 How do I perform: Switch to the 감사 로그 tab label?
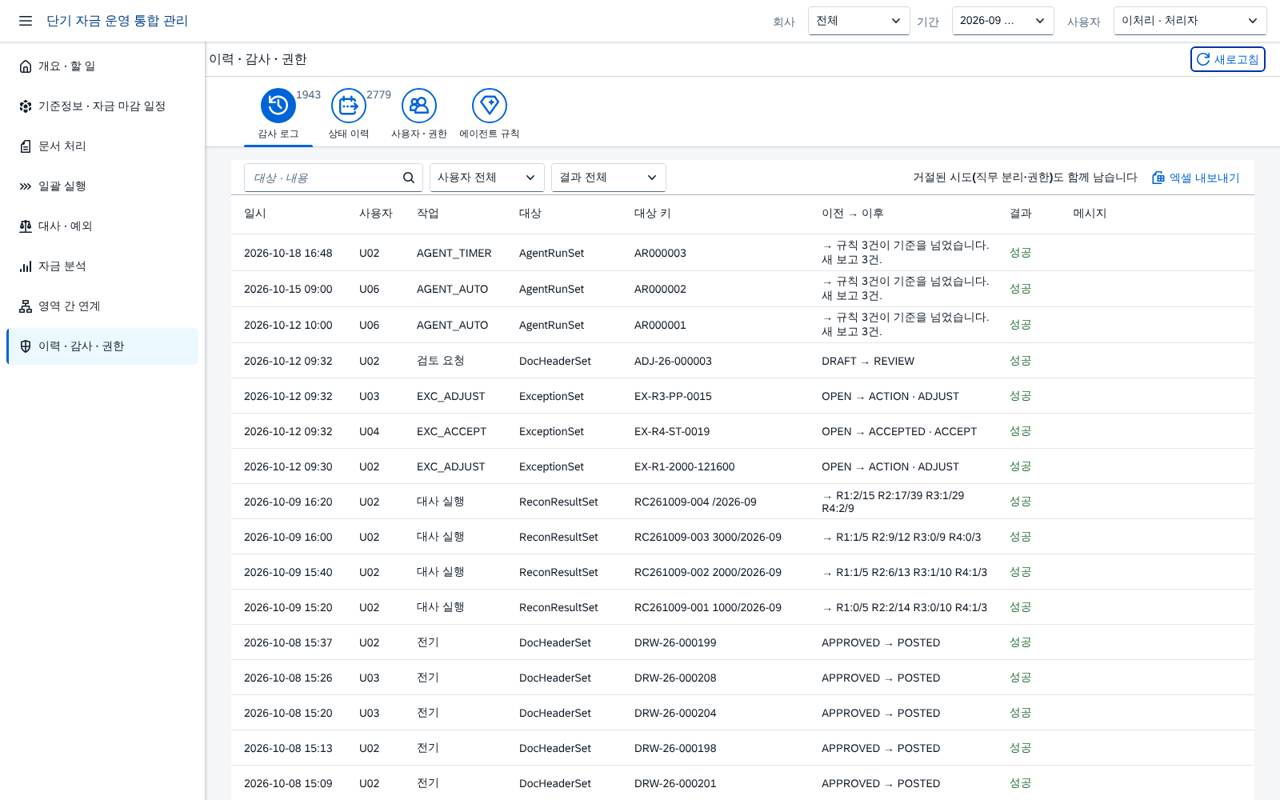[278, 134]
